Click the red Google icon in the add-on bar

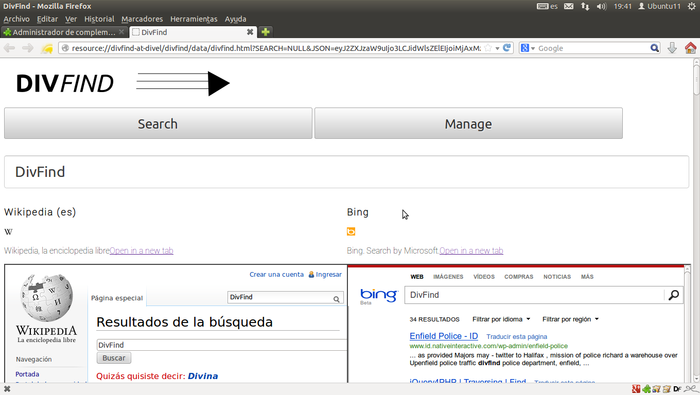click(x=636, y=389)
